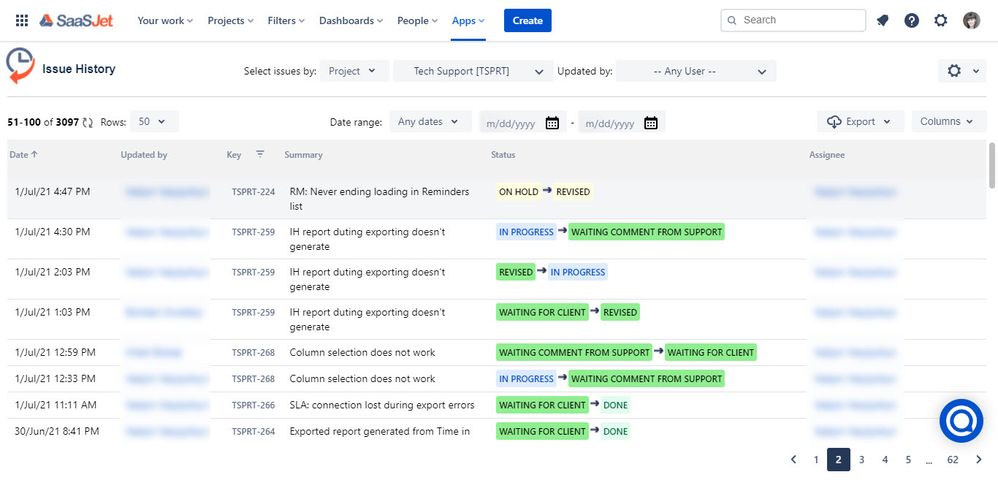Screen dimensions: 998x480
Task: Go to page 3
Action: (x=862, y=460)
